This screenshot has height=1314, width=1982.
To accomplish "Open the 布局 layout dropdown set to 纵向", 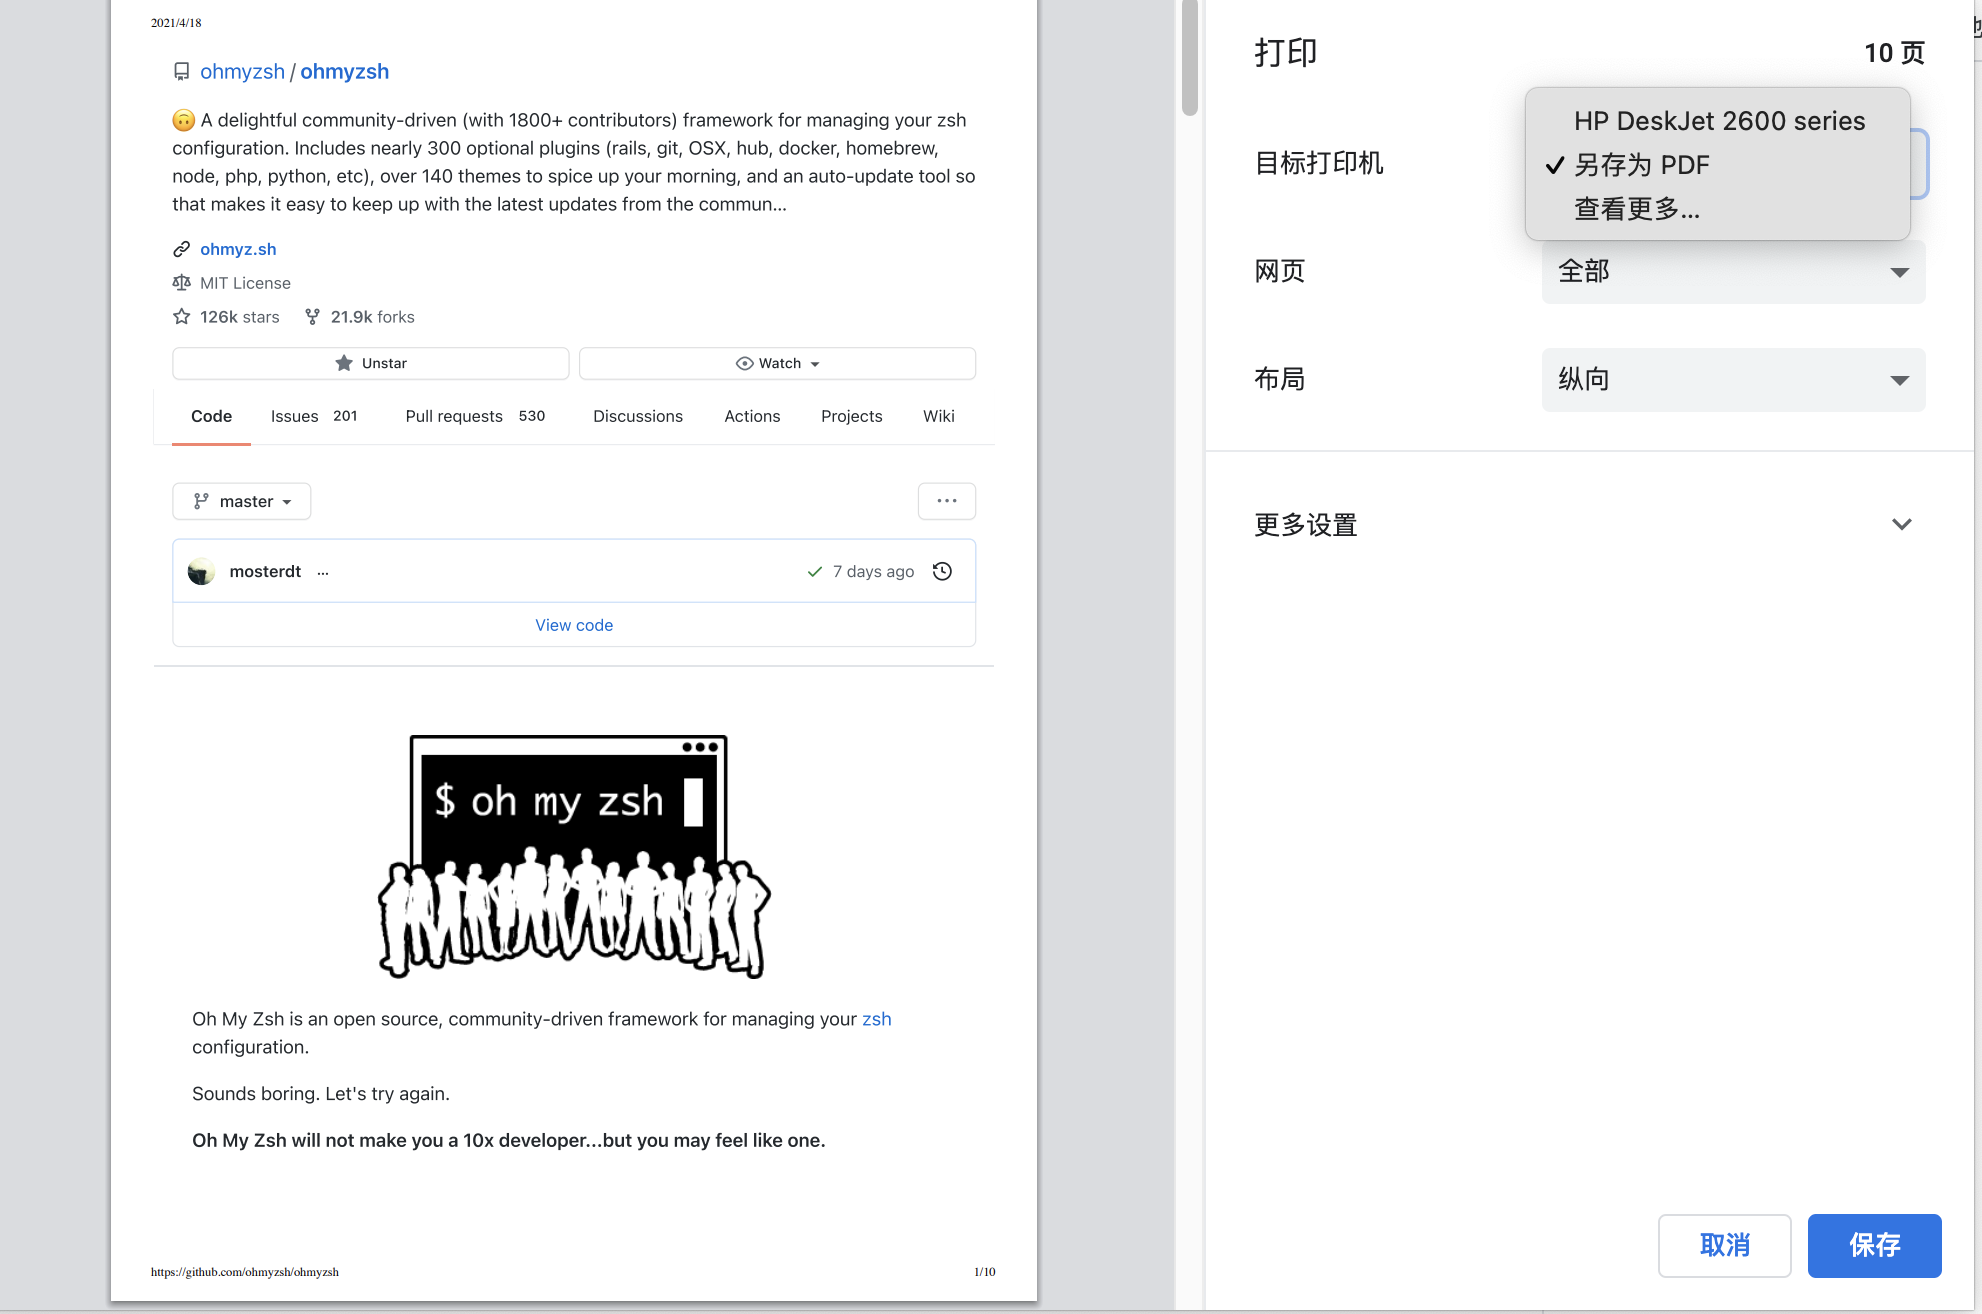I will 1733,380.
